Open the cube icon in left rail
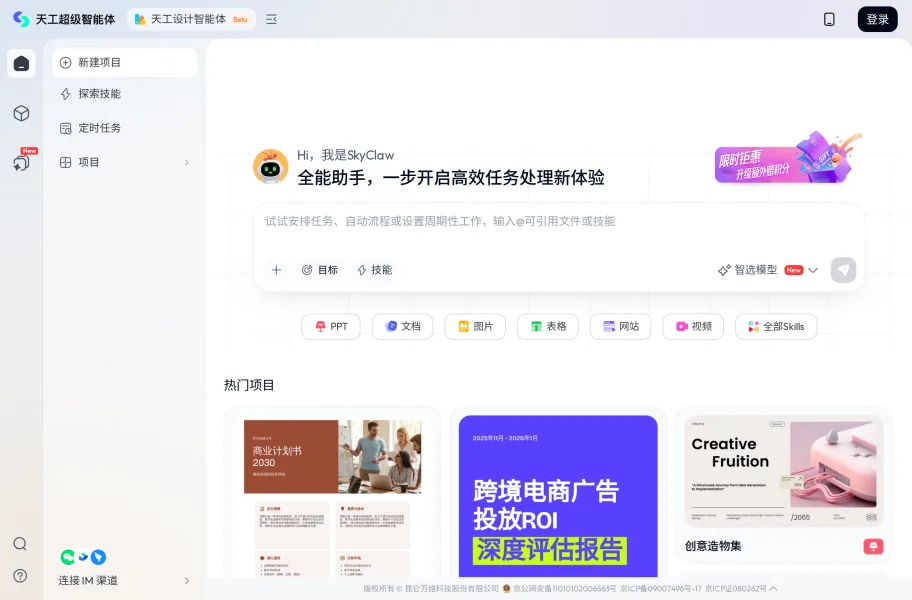Image resolution: width=912 pixels, height=600 pixels. 22,113
